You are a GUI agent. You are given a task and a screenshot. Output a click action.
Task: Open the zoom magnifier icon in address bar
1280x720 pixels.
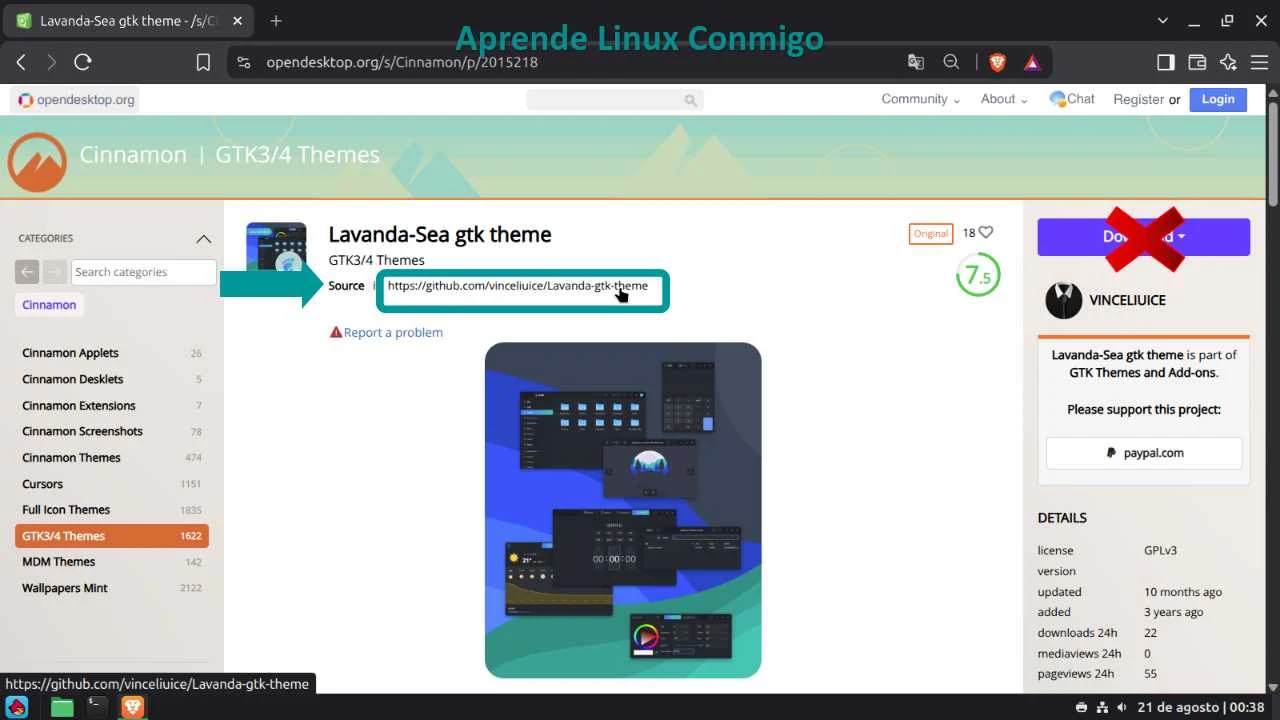coord(951,62)
